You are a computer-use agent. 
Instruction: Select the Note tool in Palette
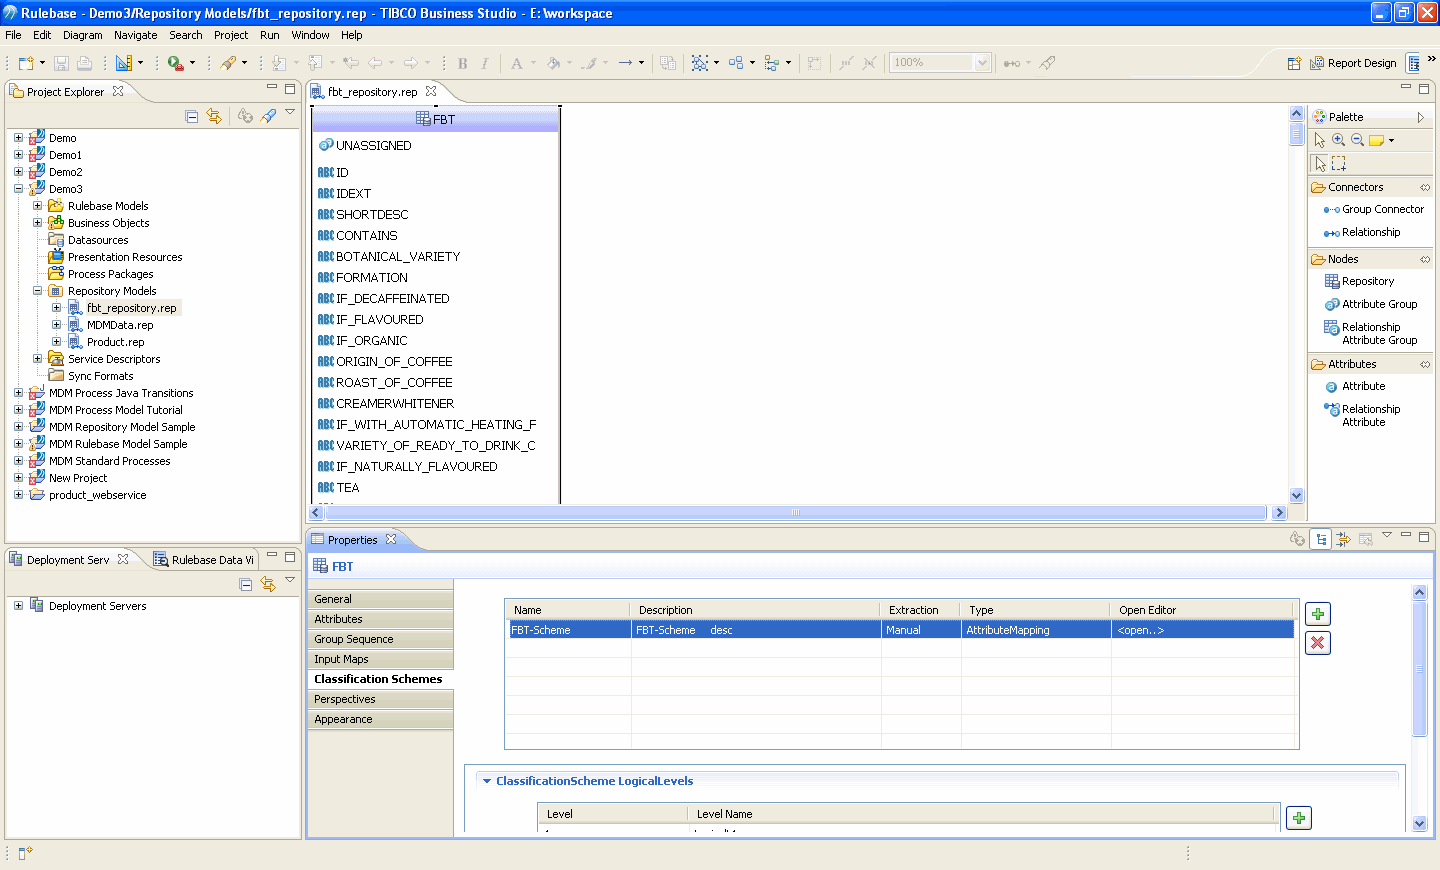click(x=1376, y=140)
